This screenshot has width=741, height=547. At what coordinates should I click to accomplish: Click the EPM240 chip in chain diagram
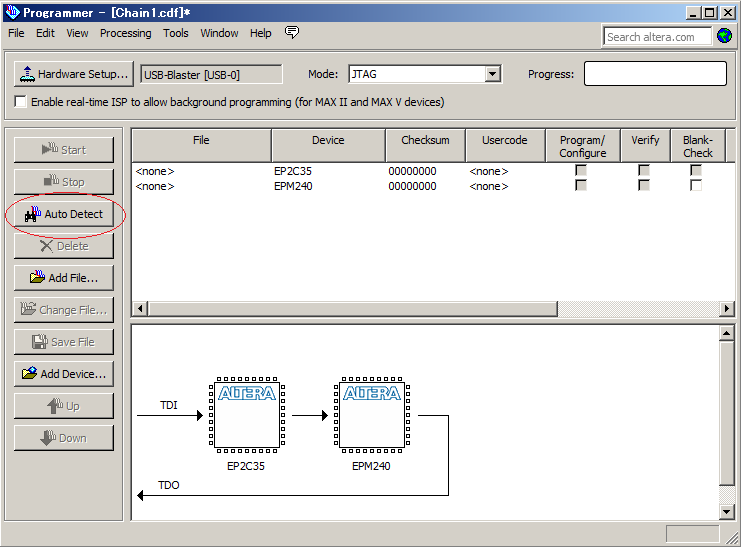(x=371, y=415)
